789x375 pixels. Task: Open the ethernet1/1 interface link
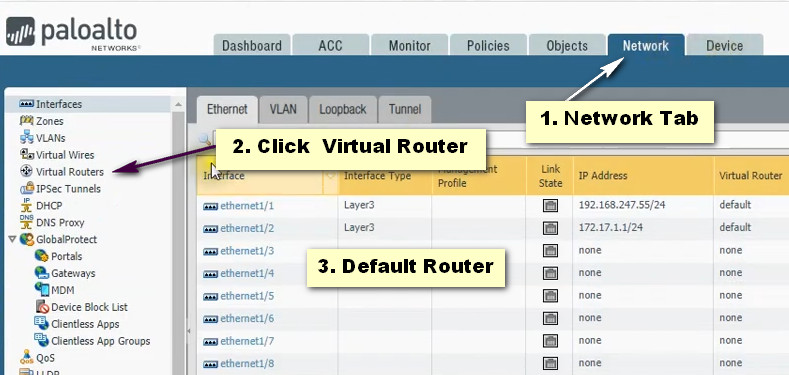[247, 206]
